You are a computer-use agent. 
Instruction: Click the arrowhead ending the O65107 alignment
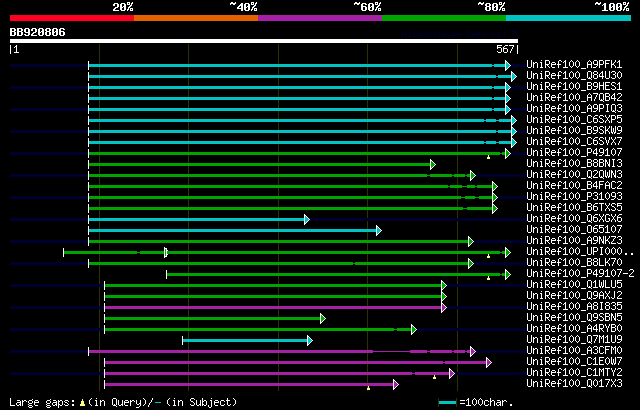pyautogui.click(x=379, y=230)
